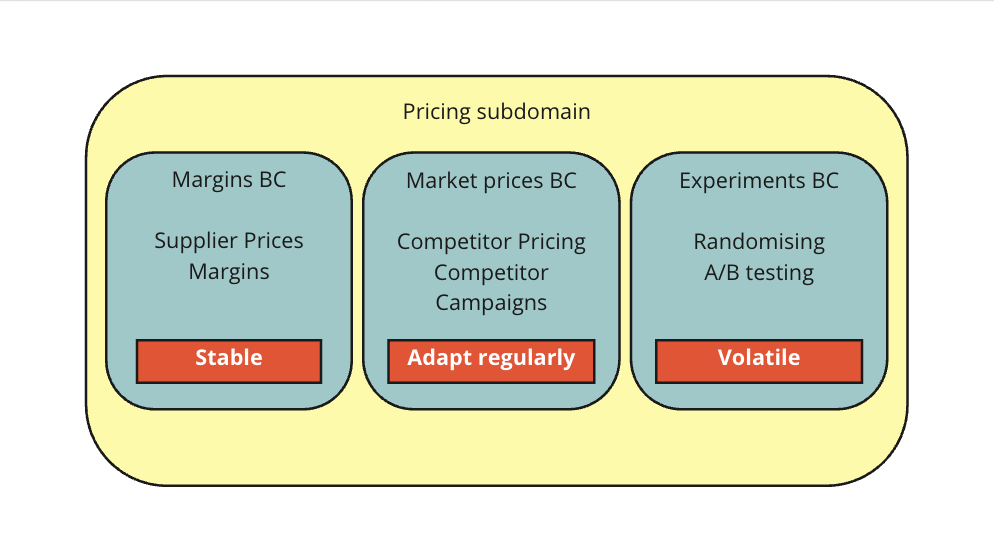This screenshot has height=560, width=994.
Task: Click the "Pricing subdomain" title text
Action: pos(496,111)
